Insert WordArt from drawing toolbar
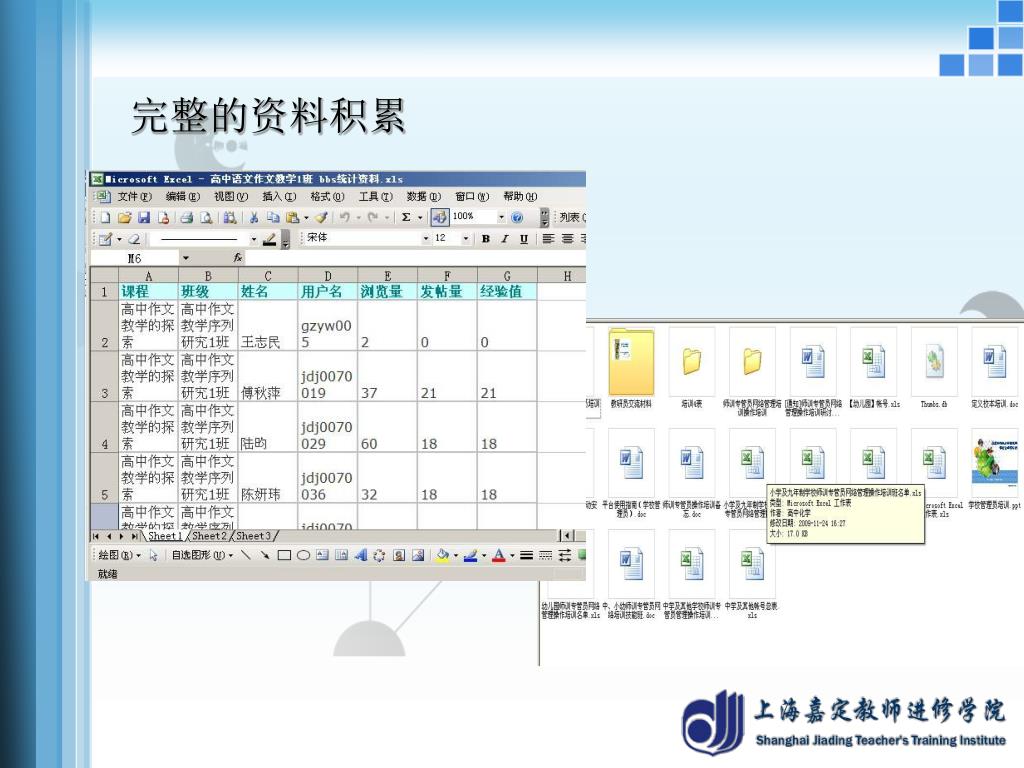Image resolution: width=1024 pixels, height=768 pixels. pos(360,555)
